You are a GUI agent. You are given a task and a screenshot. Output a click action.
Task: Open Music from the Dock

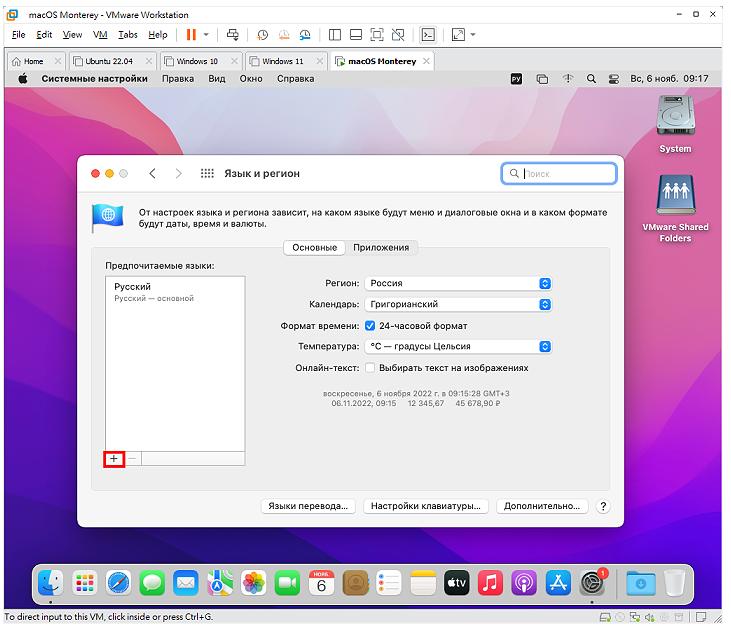[490, 583]
